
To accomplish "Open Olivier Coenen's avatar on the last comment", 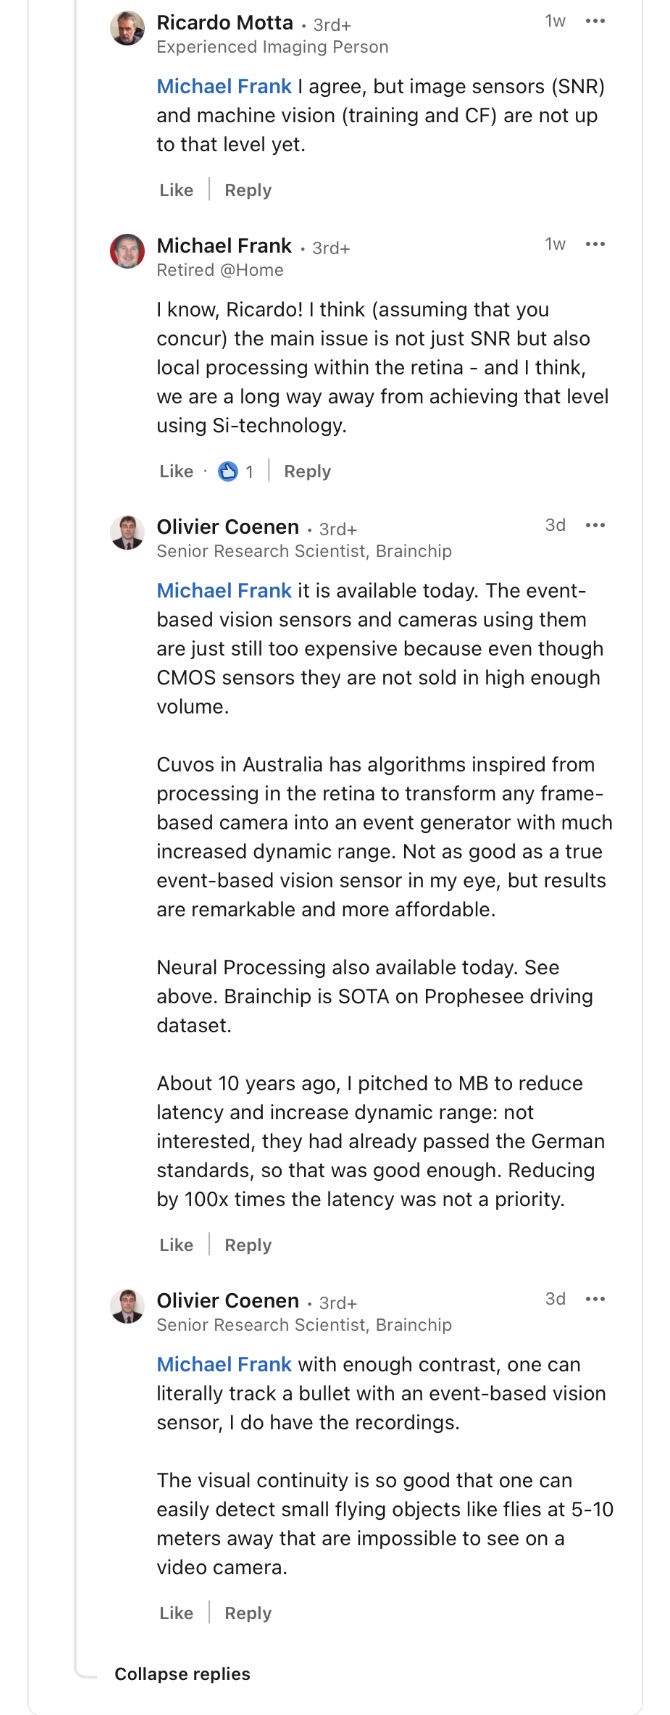I will [x=127, y=1307].
